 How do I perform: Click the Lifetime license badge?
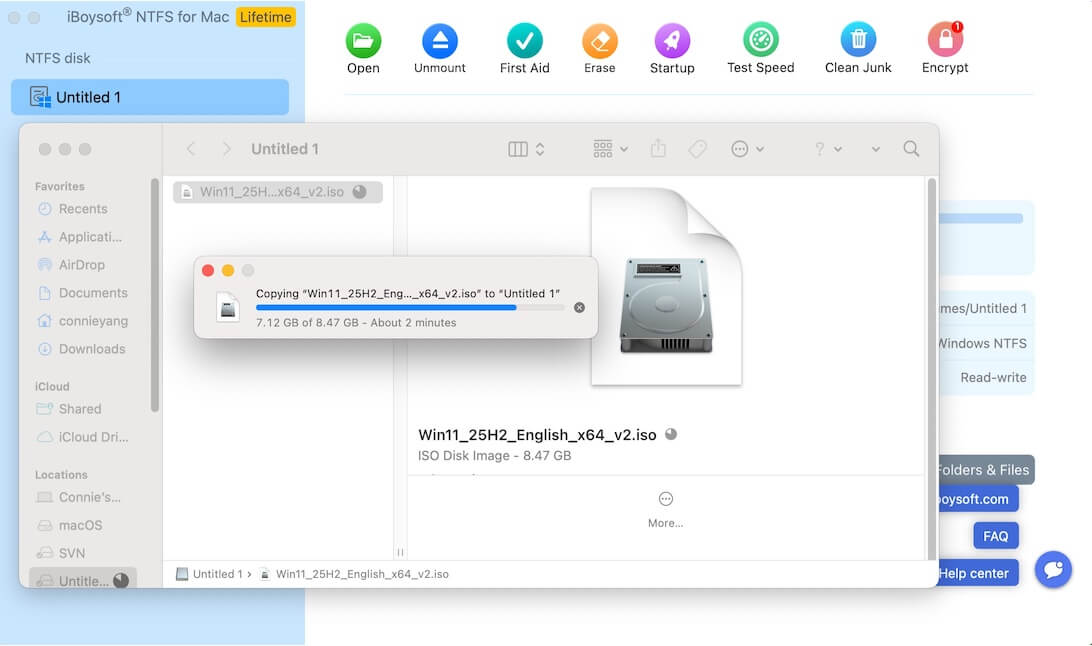266,17
